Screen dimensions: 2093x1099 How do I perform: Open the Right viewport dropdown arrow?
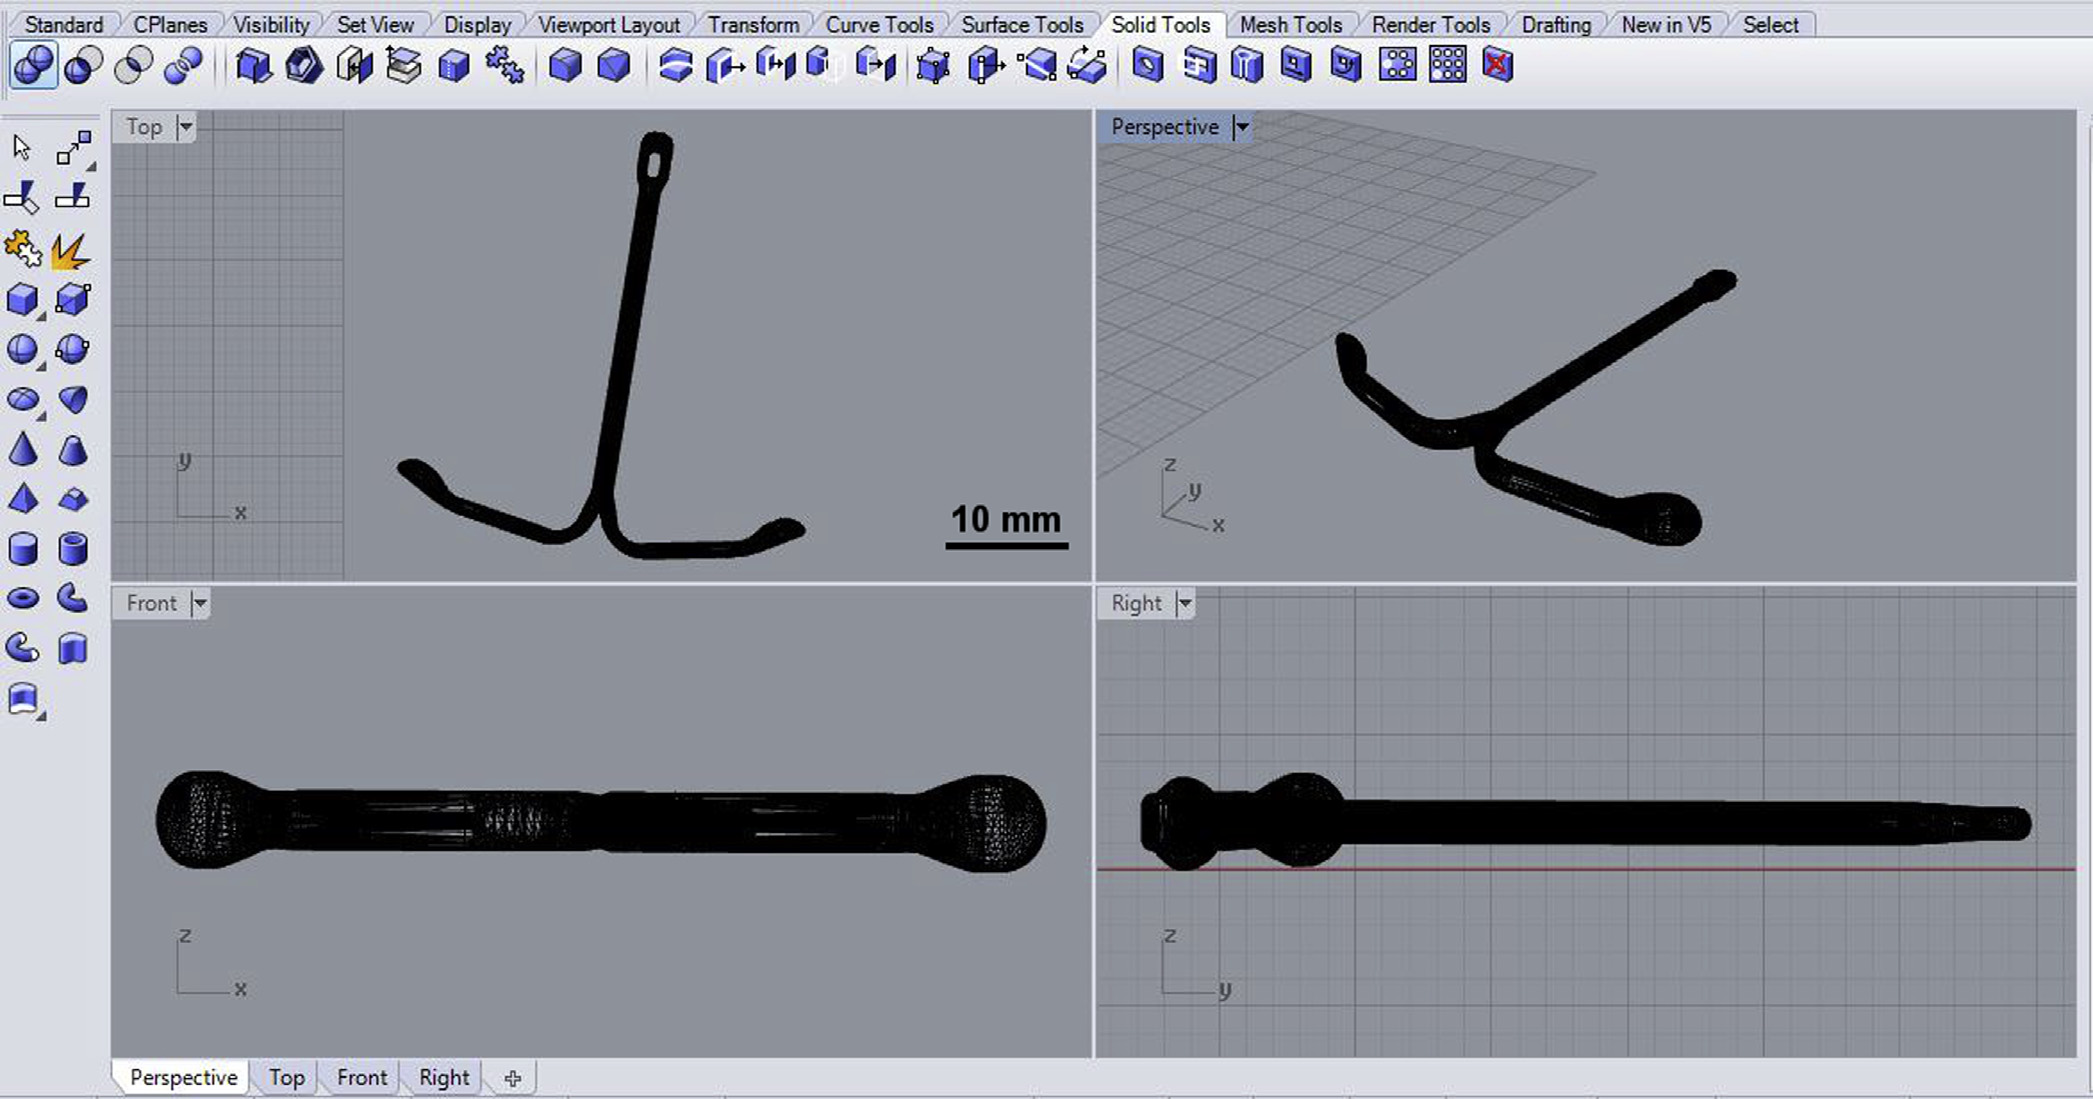1185,603
